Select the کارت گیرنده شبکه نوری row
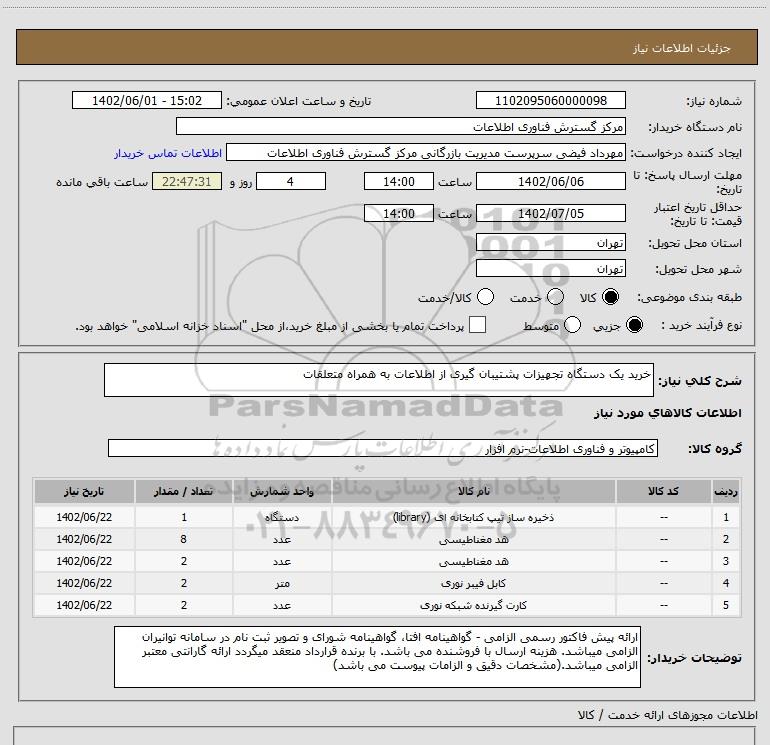The width and height of the screenshot is (770, 745). [x=387, y=606]
